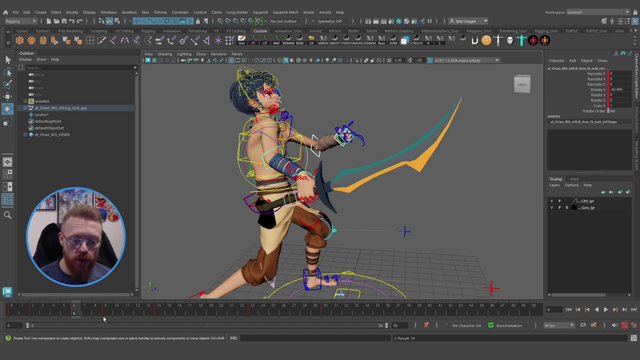Click the Outliner search field

click(x=80, y=68)
